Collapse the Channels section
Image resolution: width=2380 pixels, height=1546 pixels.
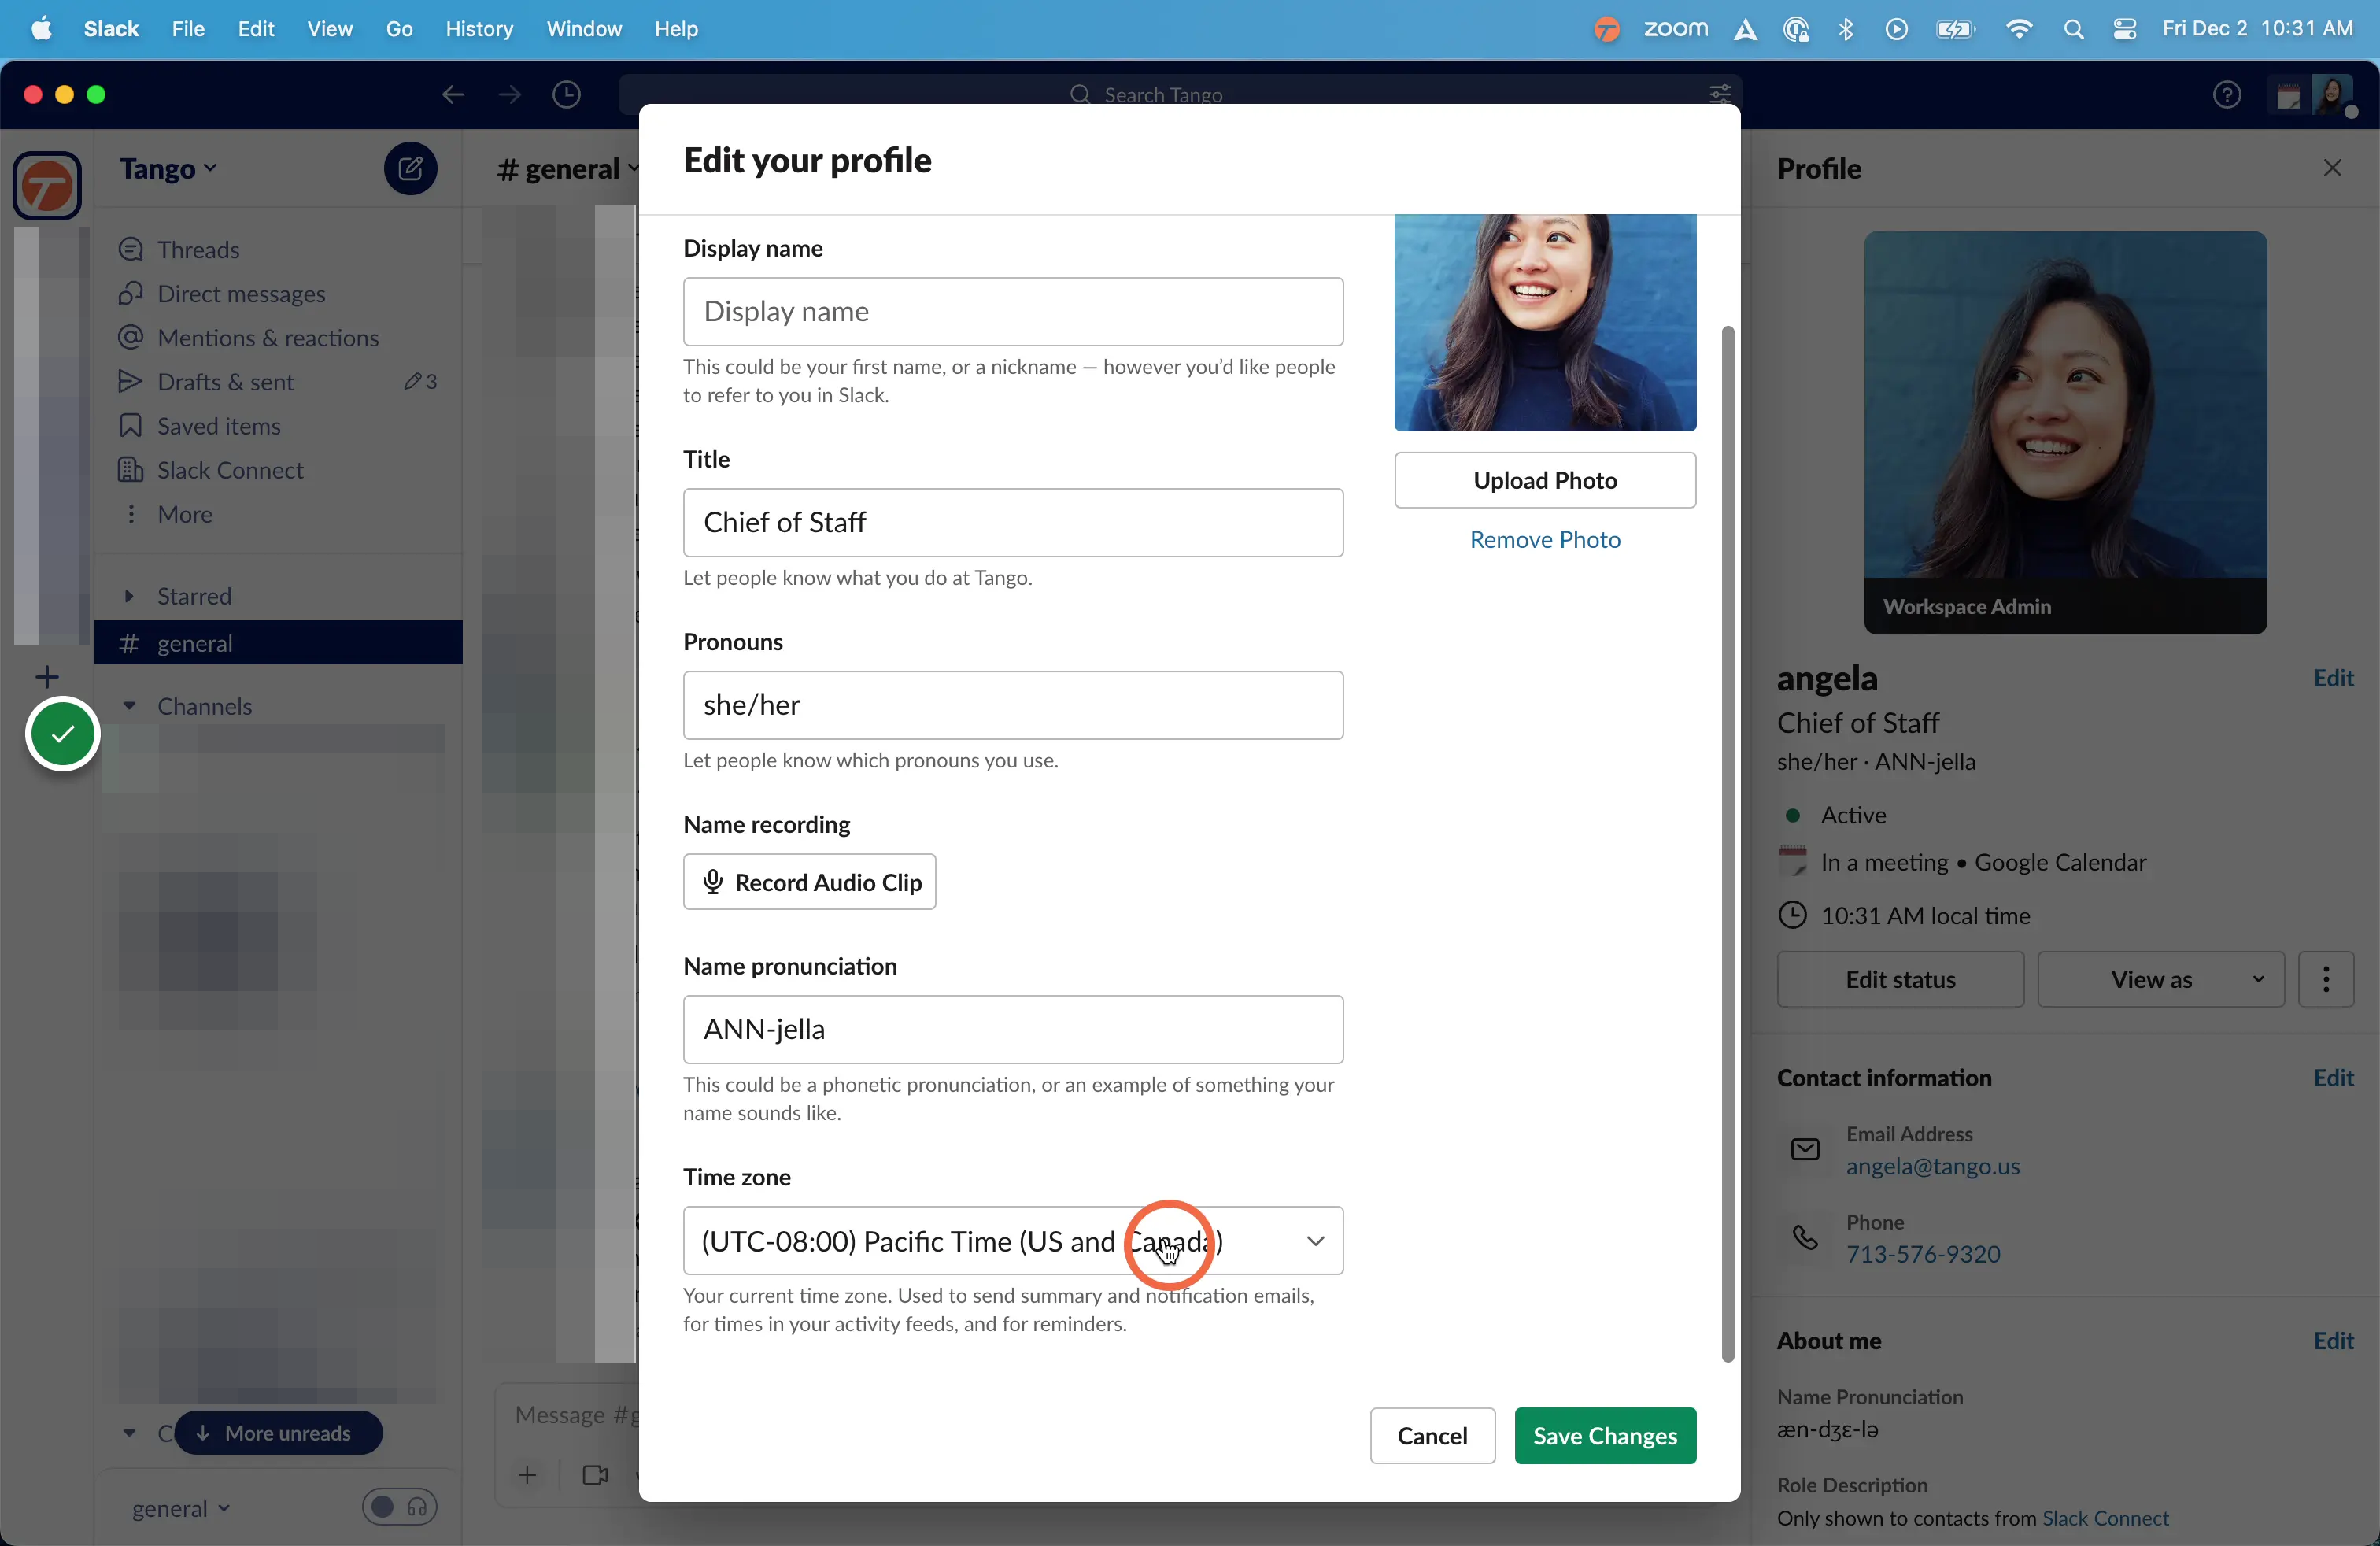tap(129, 705)
